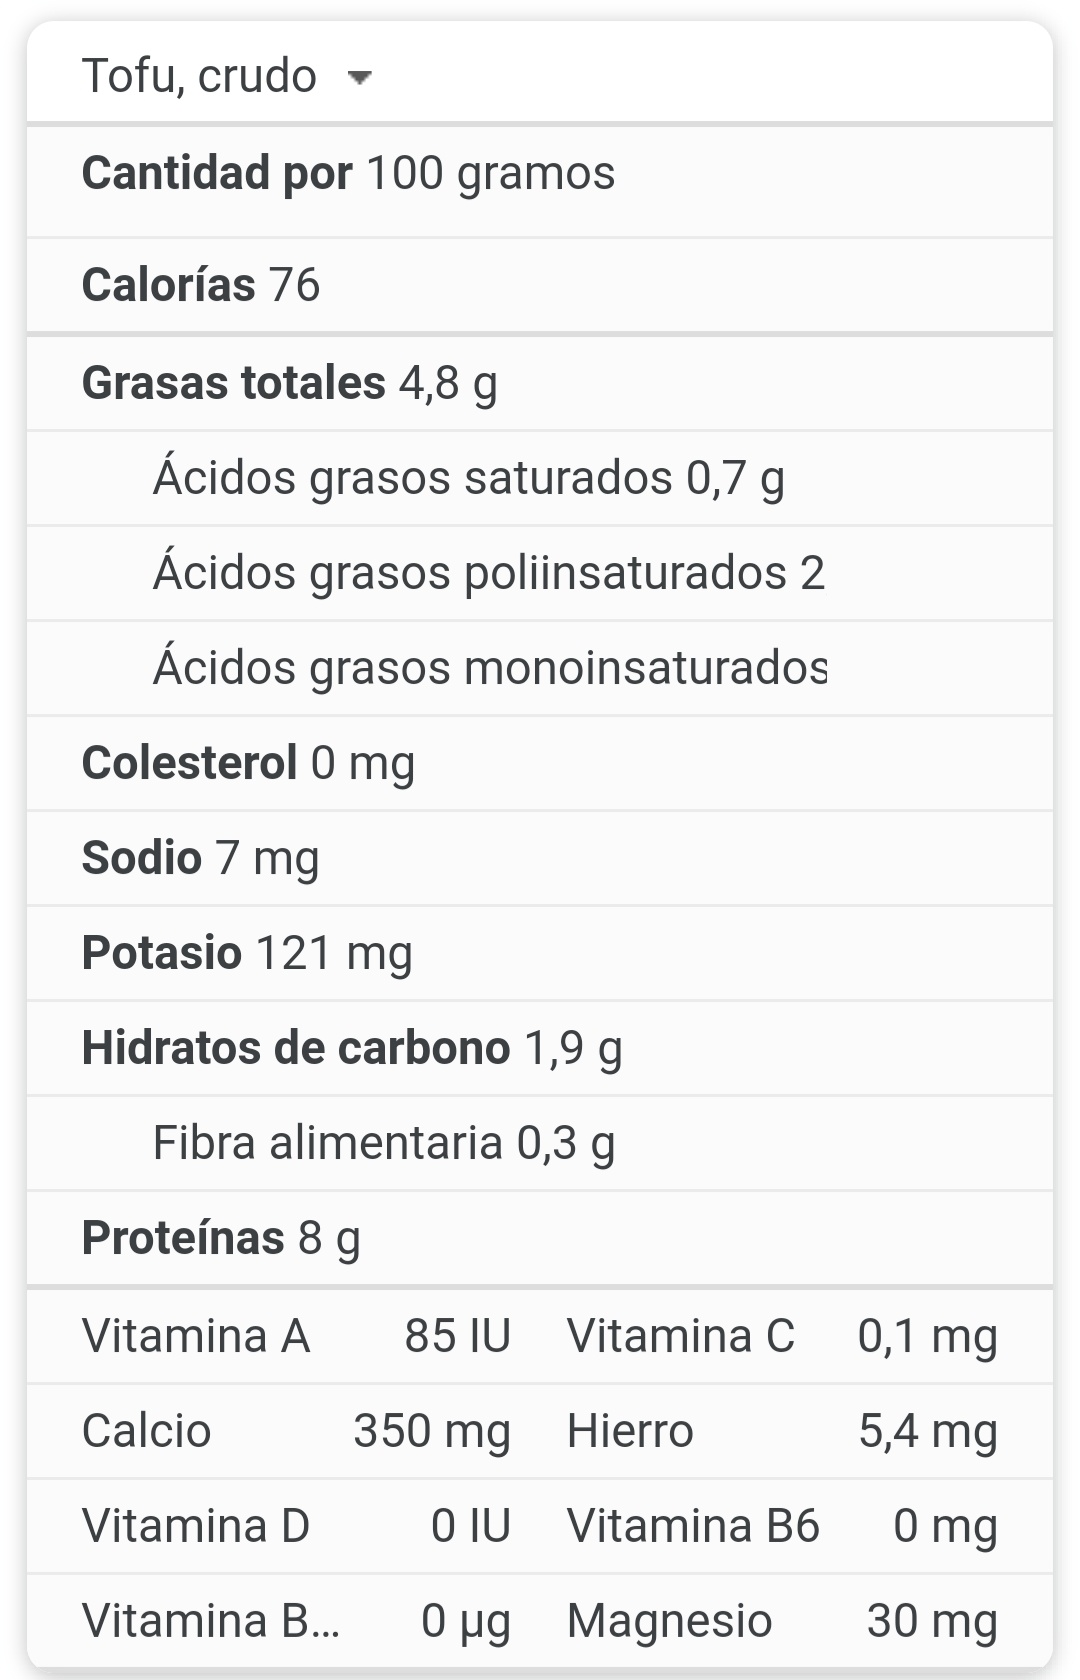The width and height of the screenshot is (1080, 1680).
Task: Select the Proteínas 8 g row
Action: (540, 1238)
